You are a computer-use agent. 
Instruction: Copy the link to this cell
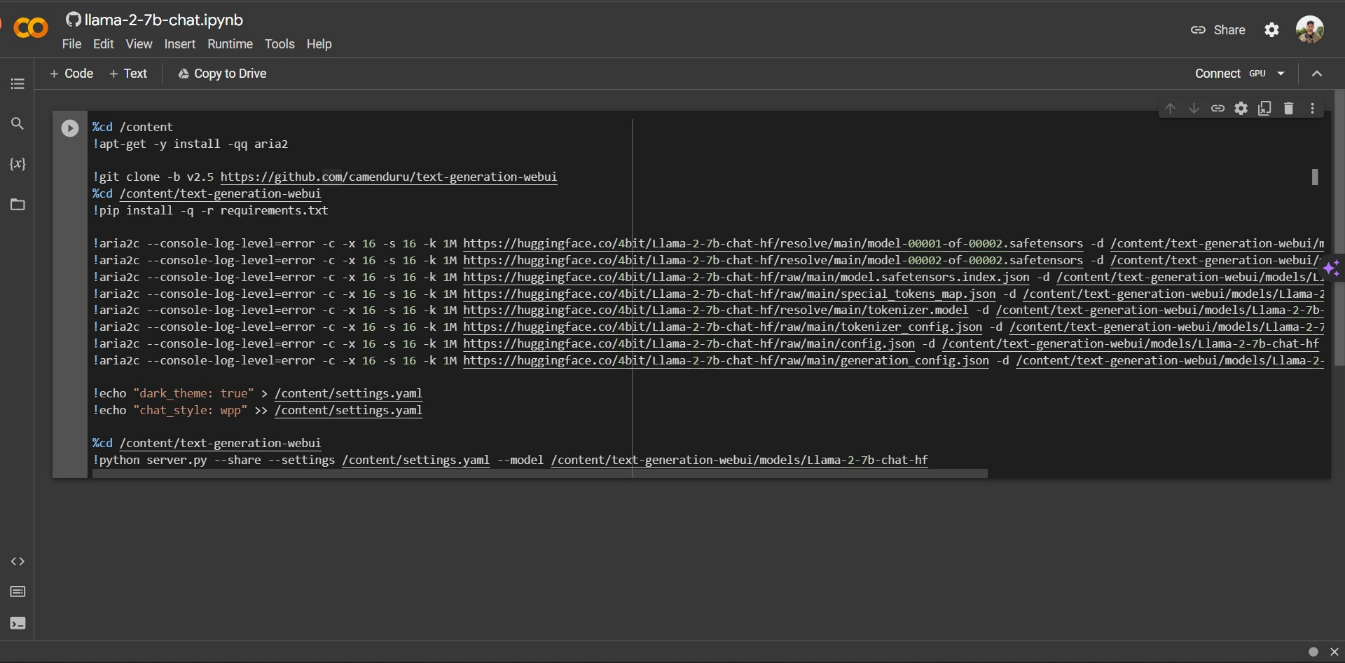pos(1218,107)
